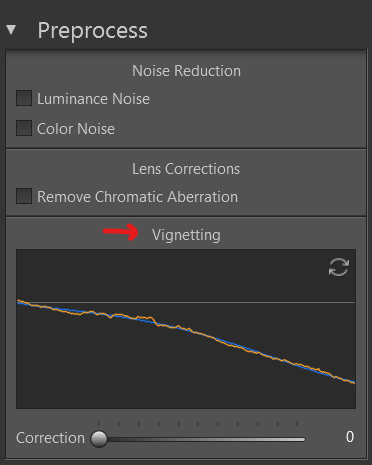The height and width of the screenshot is (465, 372).
Task: Enable the Luminance Noise checkbox
Action: 24,98
